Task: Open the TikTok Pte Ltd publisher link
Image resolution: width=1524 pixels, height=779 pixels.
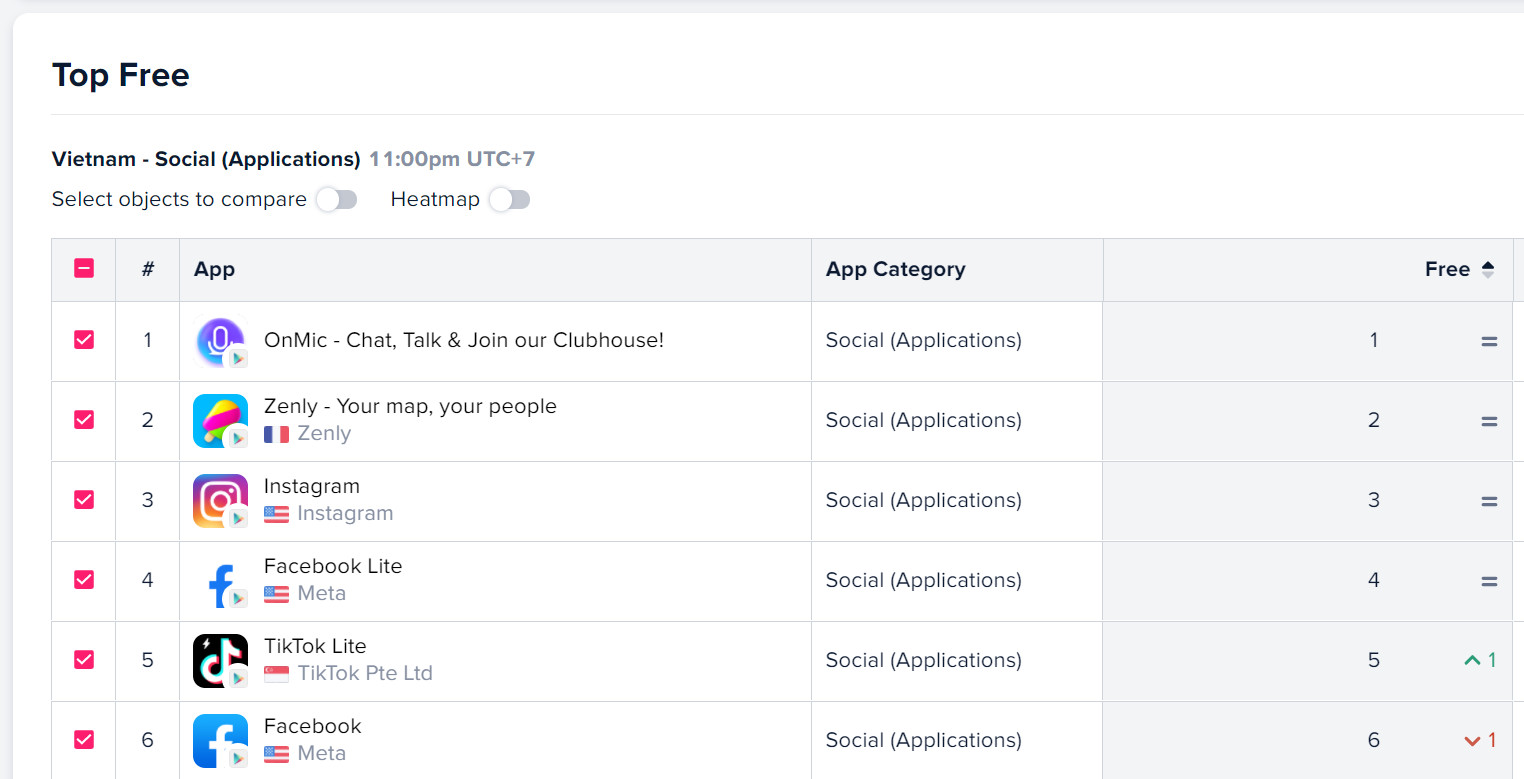Action: [364, 673]
